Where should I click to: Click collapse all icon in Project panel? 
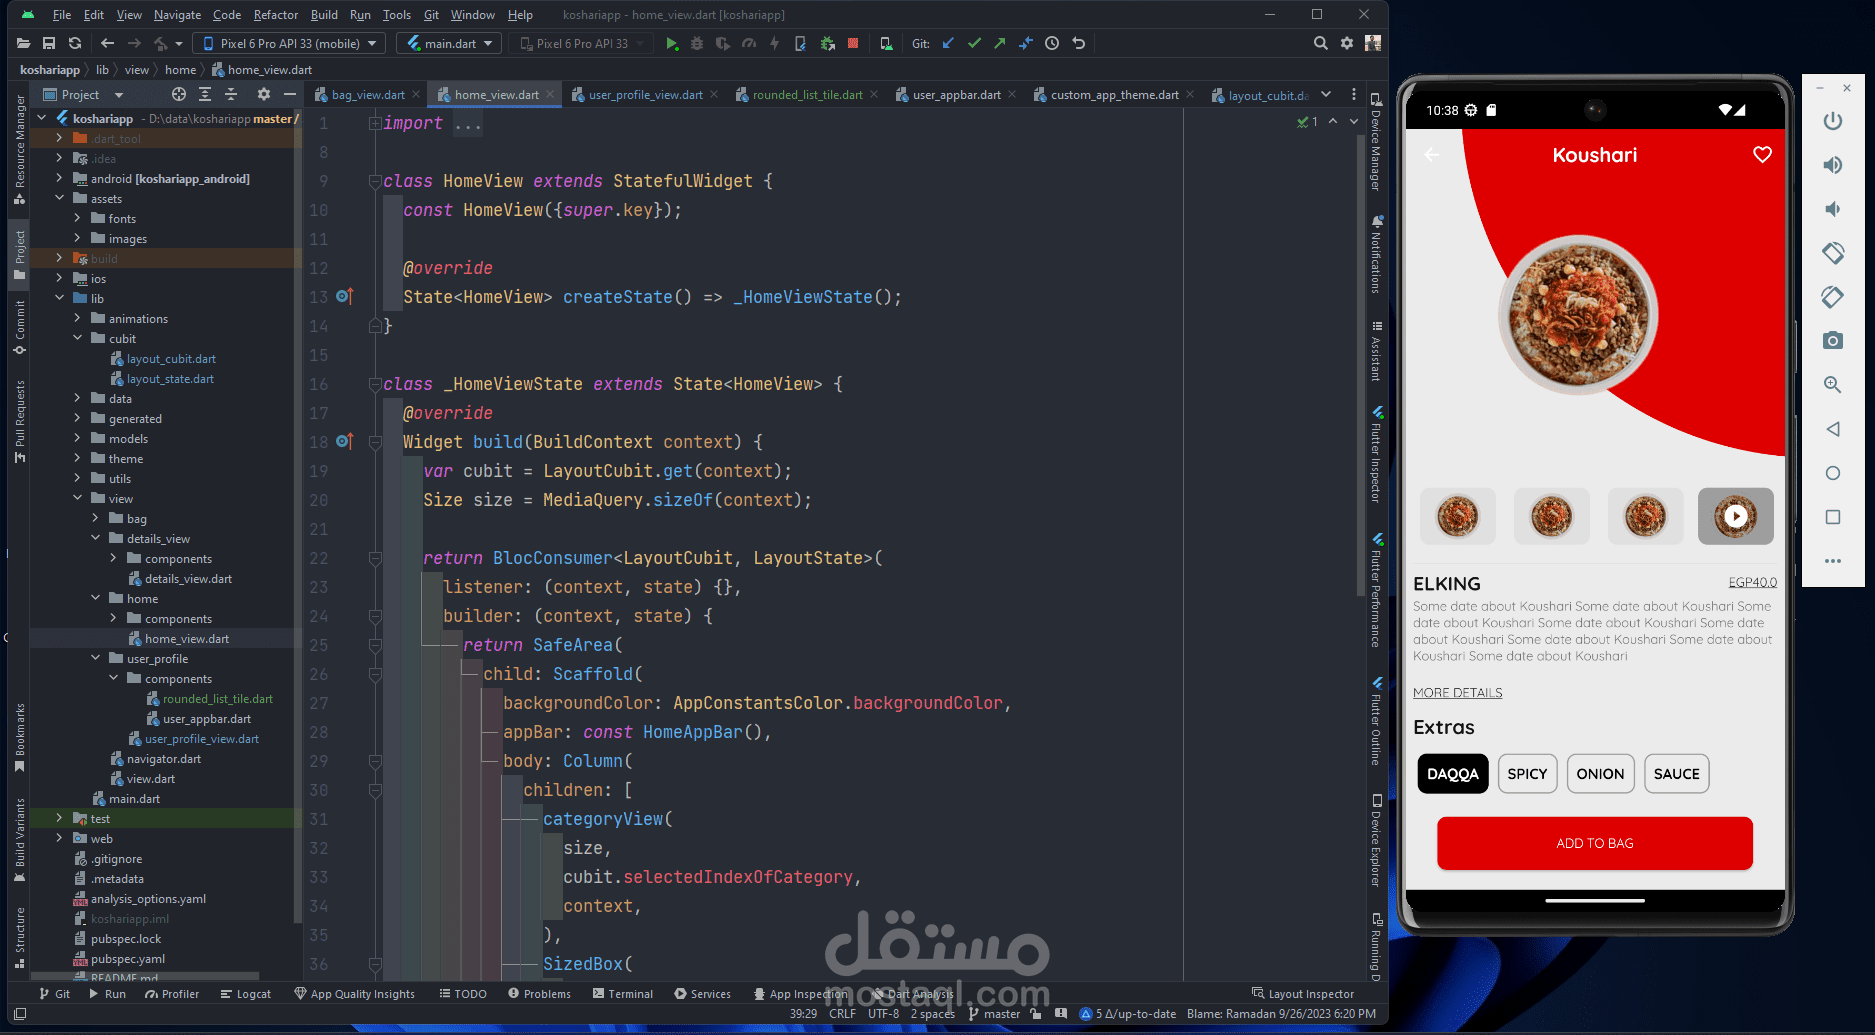[231, 94]
